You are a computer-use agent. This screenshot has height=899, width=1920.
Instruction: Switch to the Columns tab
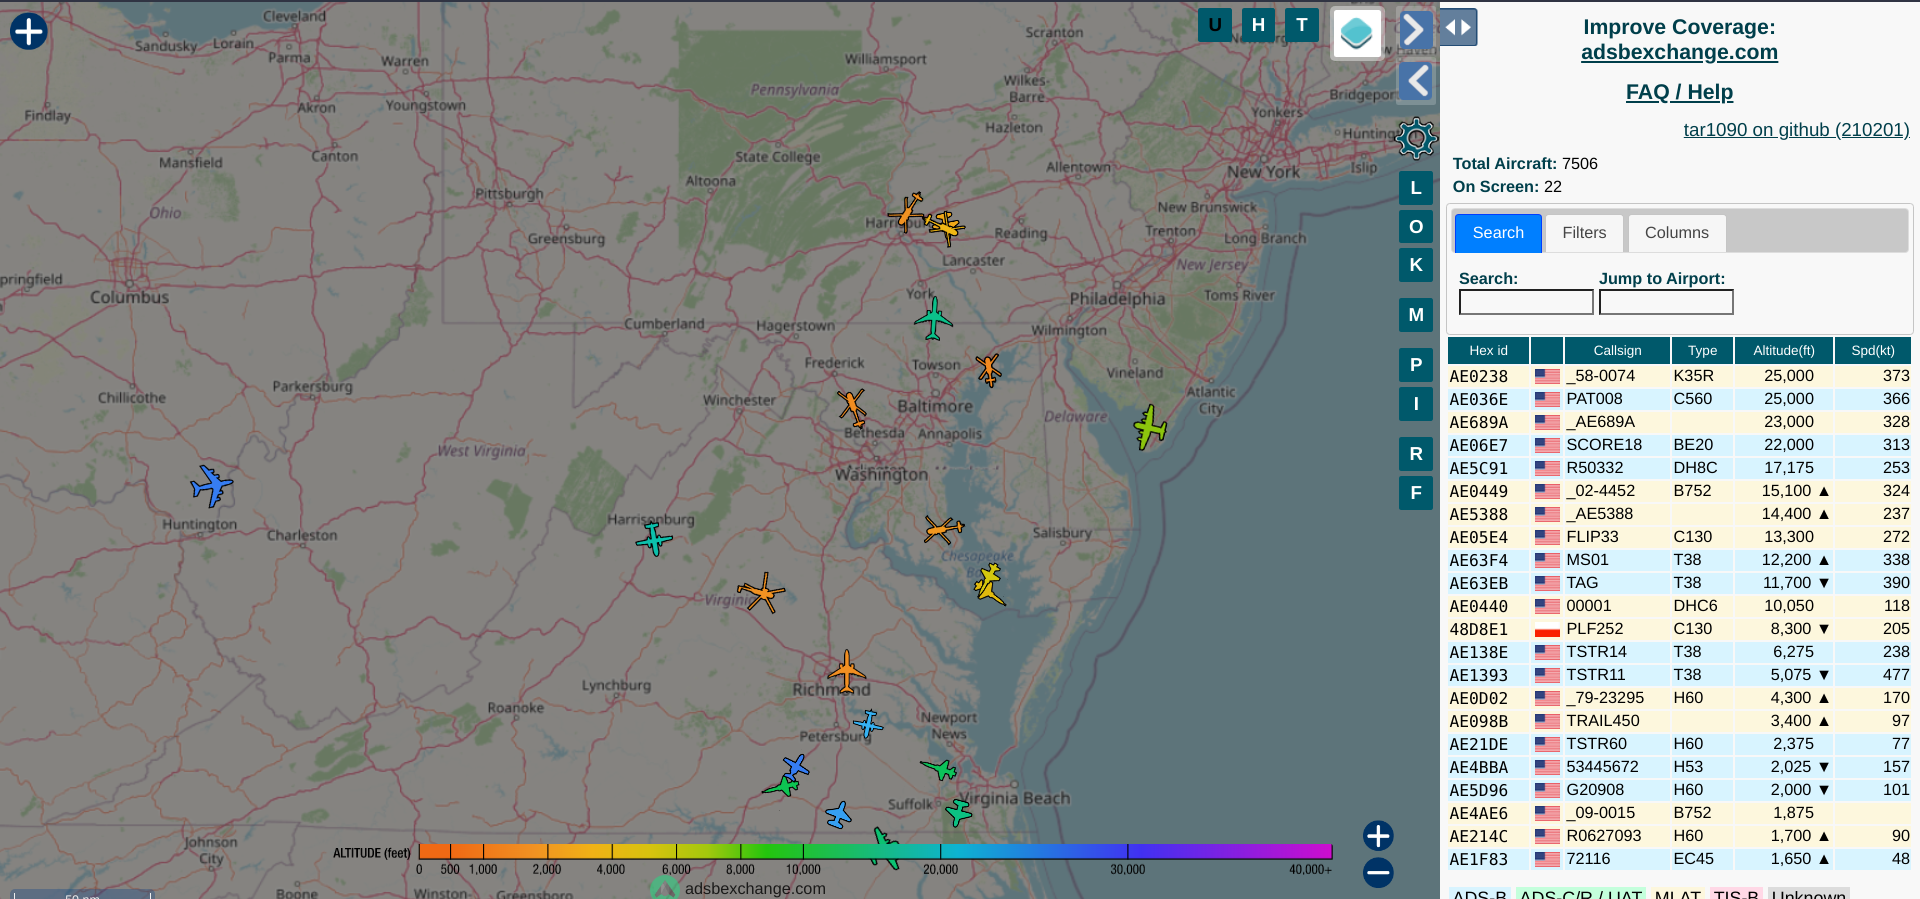pyautogui.click(x=1677, y=233)
